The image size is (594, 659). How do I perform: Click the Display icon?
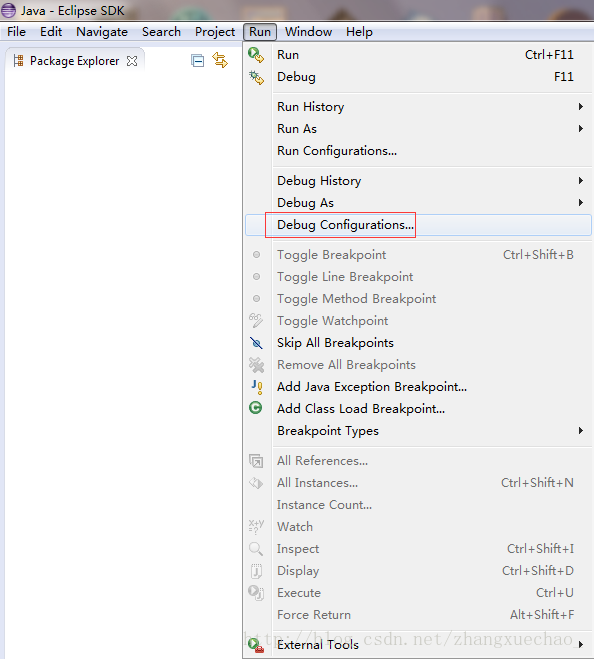(256, 571)
